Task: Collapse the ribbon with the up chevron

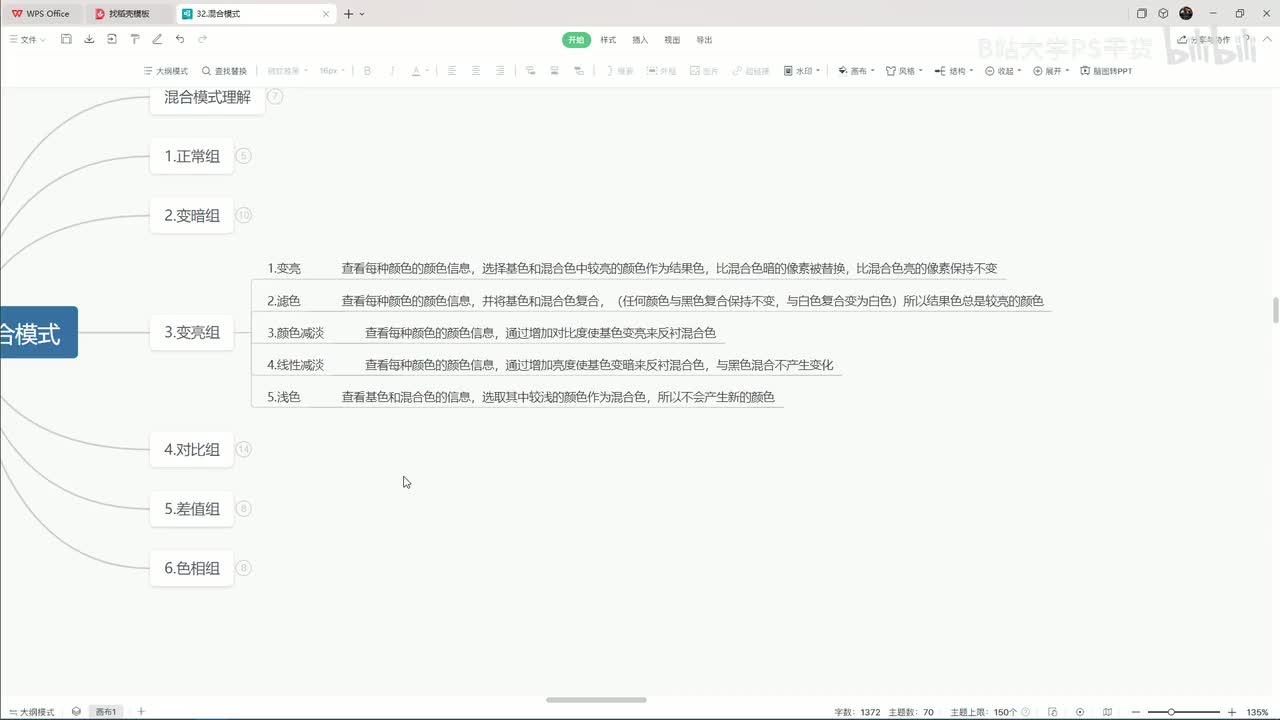Action: coord(1266,40)
